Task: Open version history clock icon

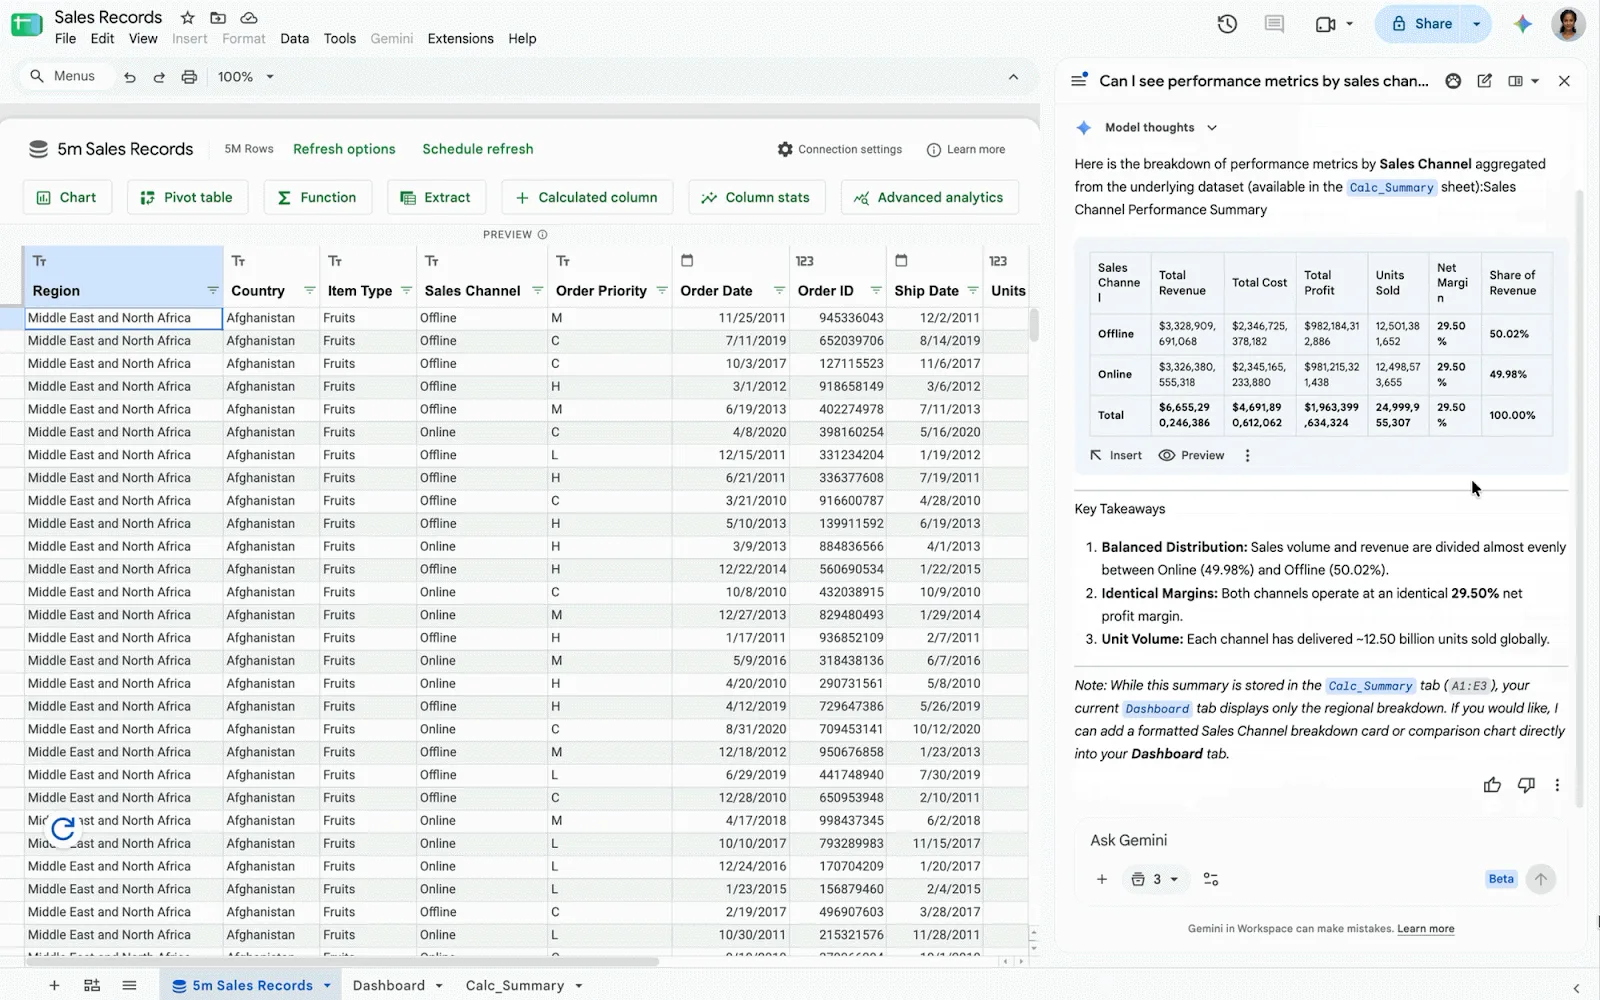Action: (1227, 24)
